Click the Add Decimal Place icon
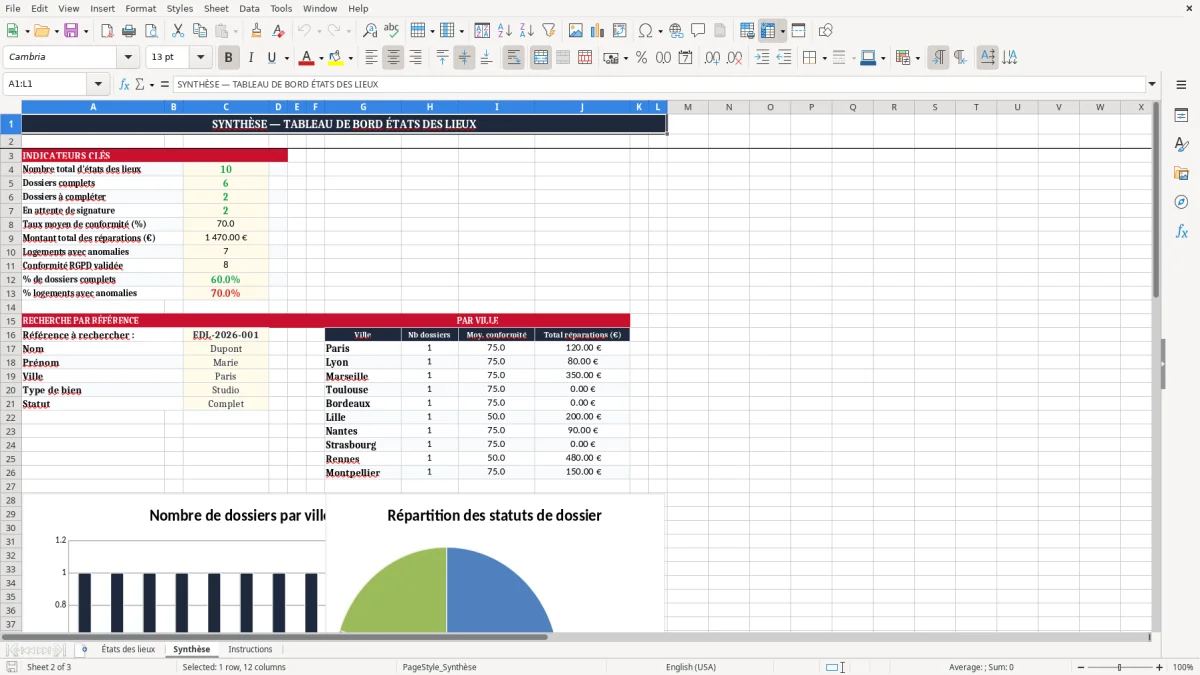 pos(712,58)
